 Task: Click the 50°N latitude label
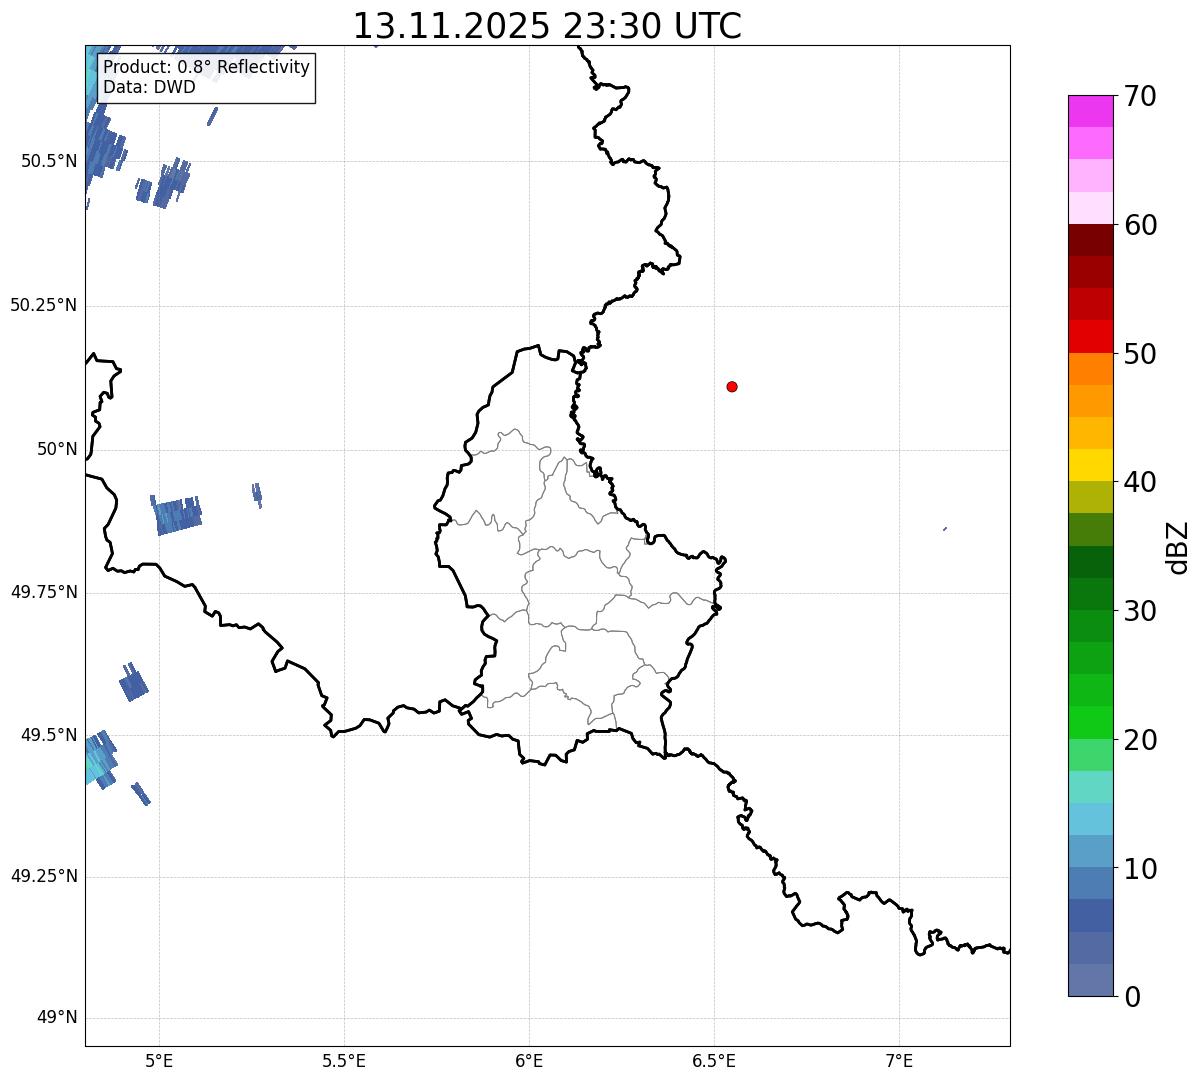click(57, 449)
